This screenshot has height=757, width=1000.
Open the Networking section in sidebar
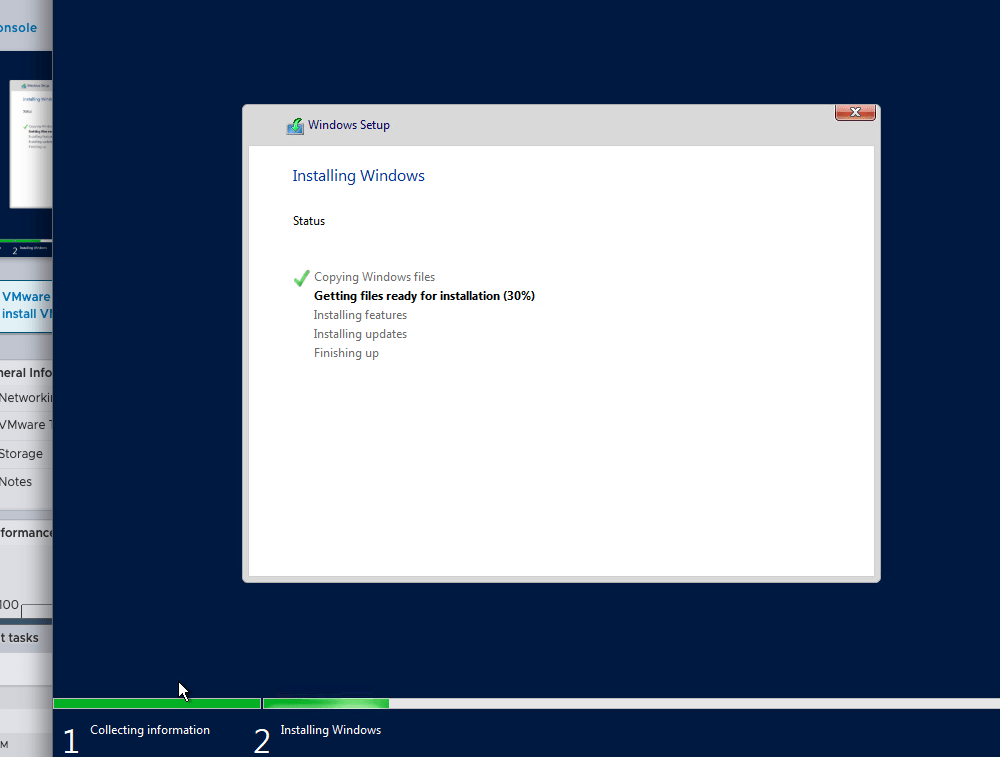pyautogui.click(x=26, y=398)
